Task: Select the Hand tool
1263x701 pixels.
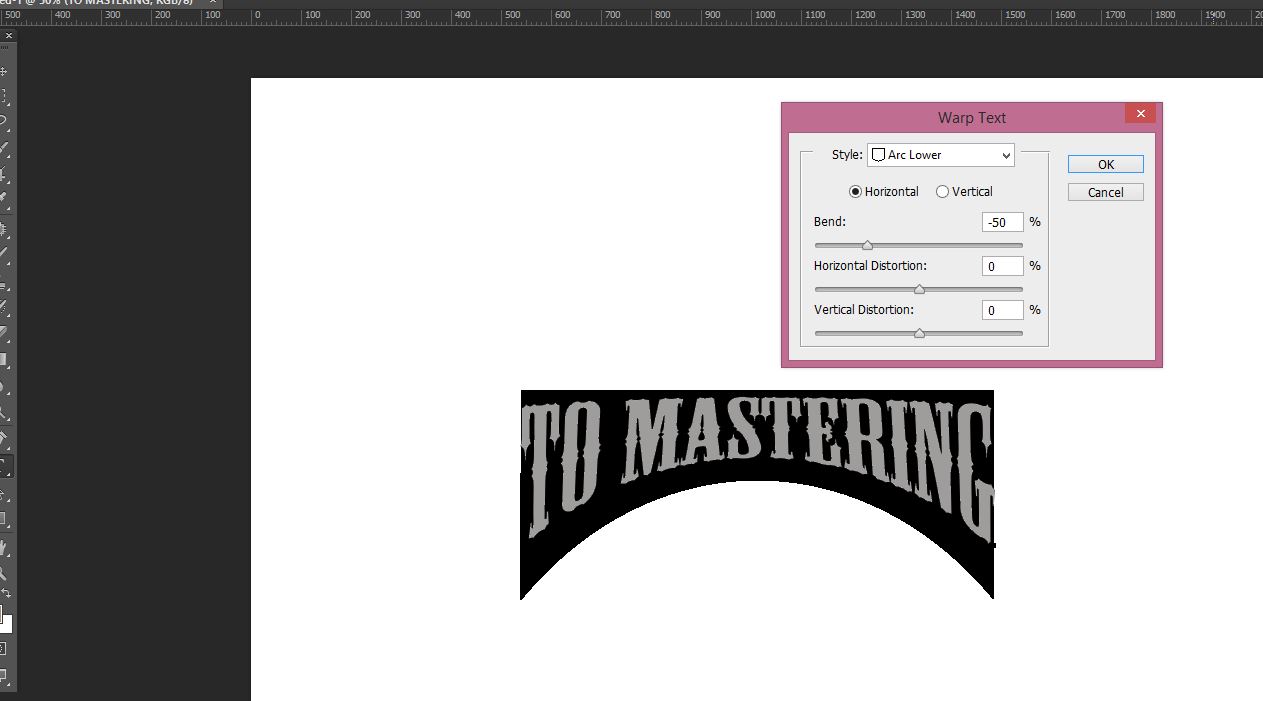Action: point(4,548)
